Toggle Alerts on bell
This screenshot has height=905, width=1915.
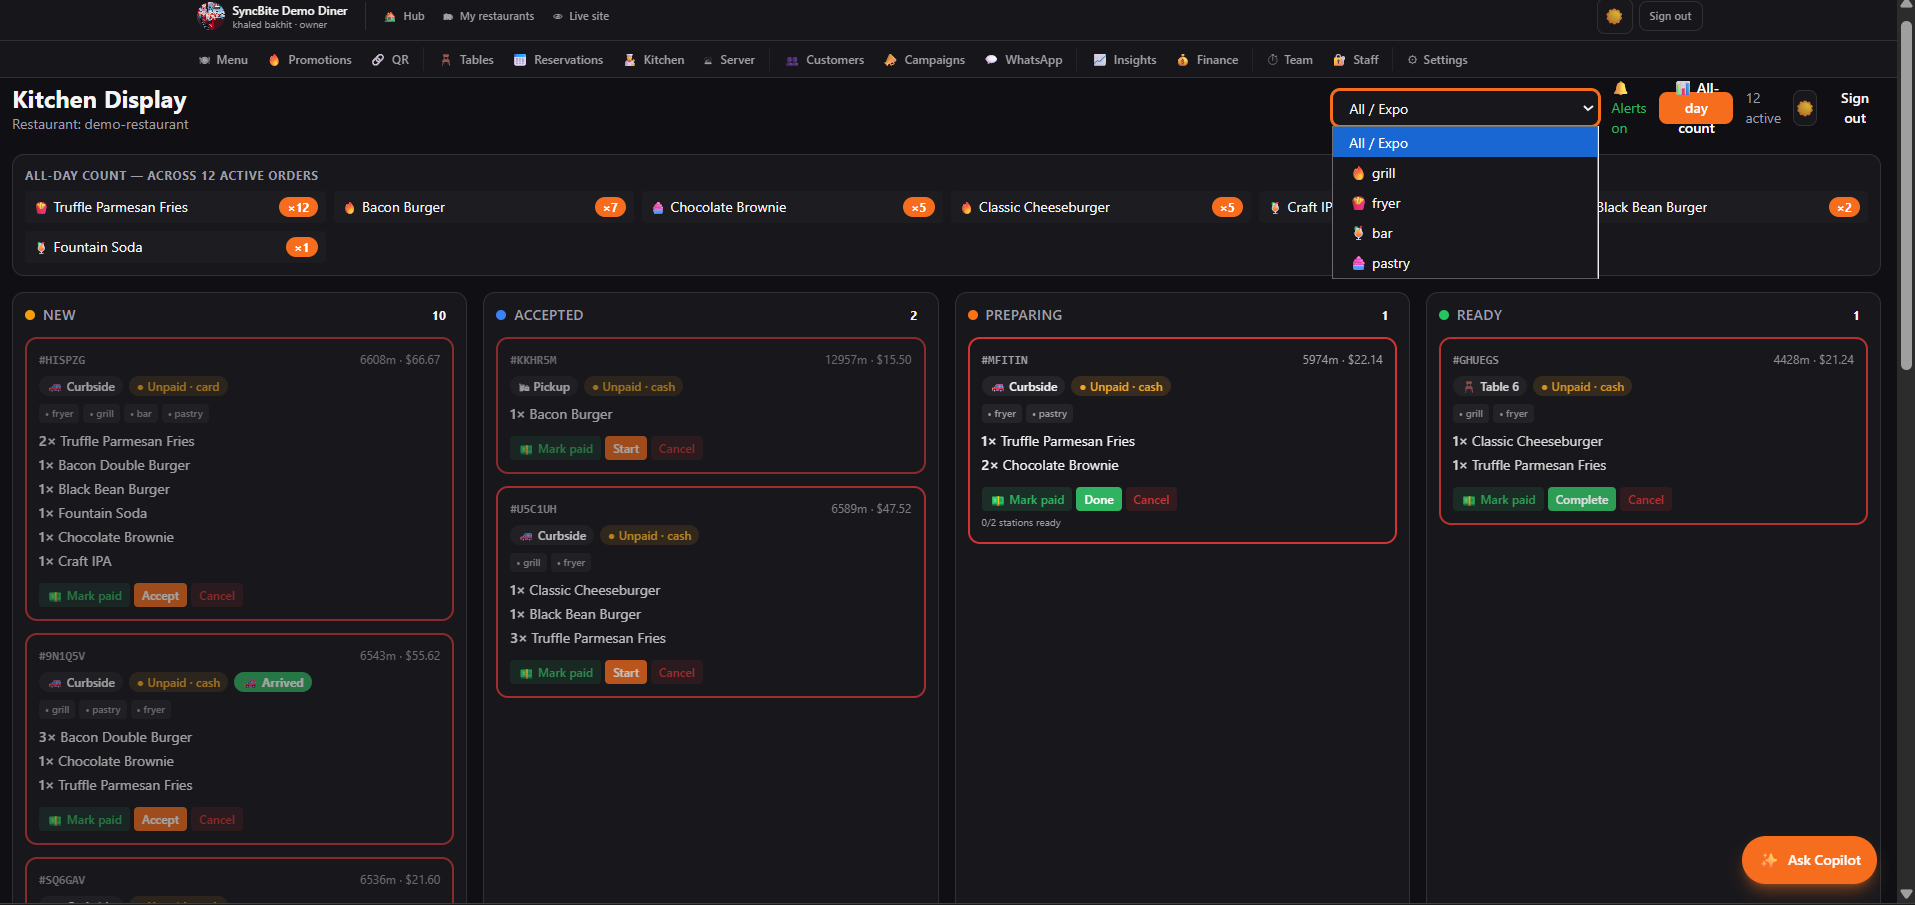click(x=1628, y=108)
